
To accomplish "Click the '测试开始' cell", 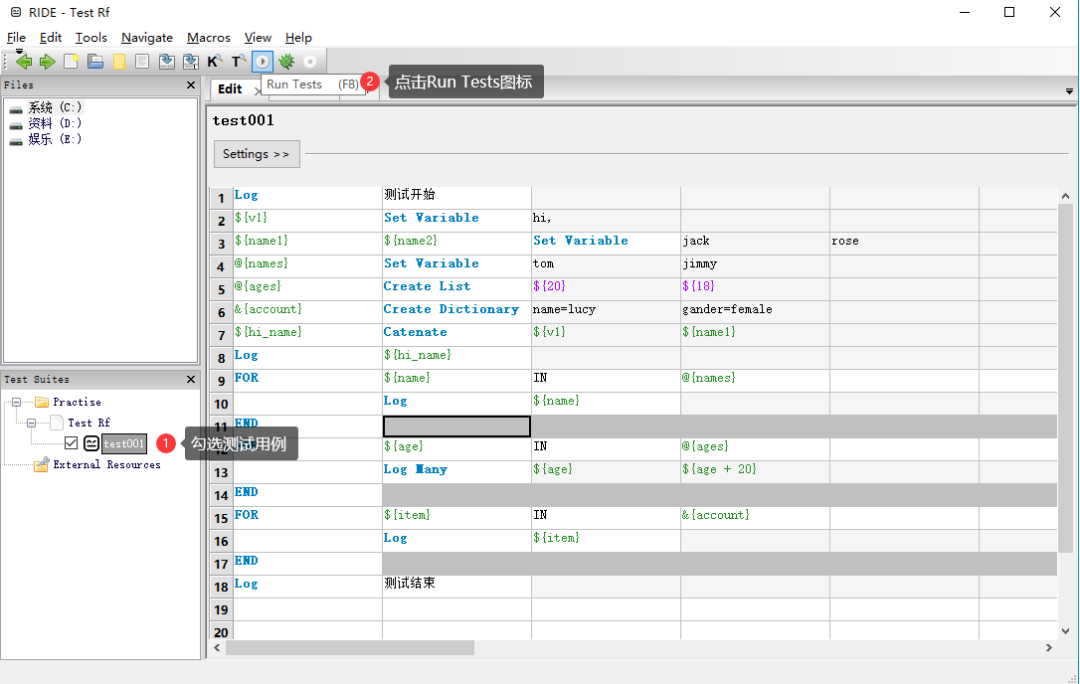I will (457, 198).
